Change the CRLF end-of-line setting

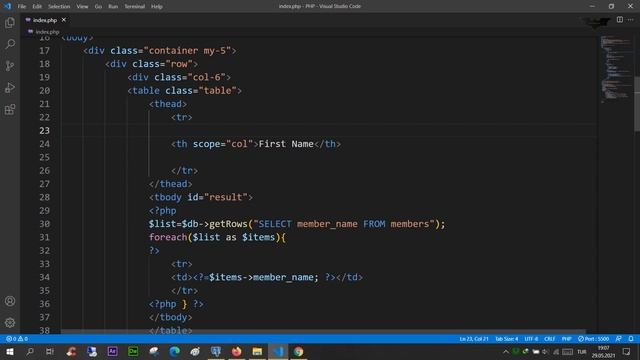(x=550, y=339)
